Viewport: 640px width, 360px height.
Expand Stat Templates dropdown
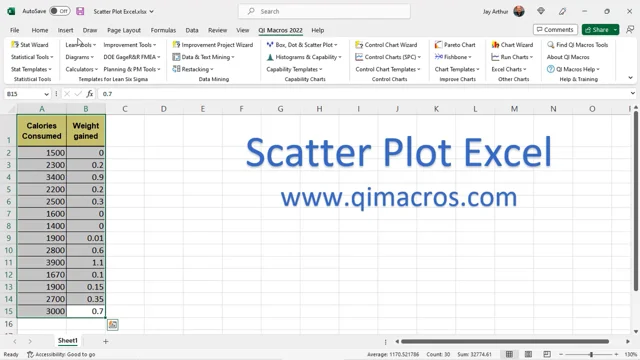tap(31, 69)
